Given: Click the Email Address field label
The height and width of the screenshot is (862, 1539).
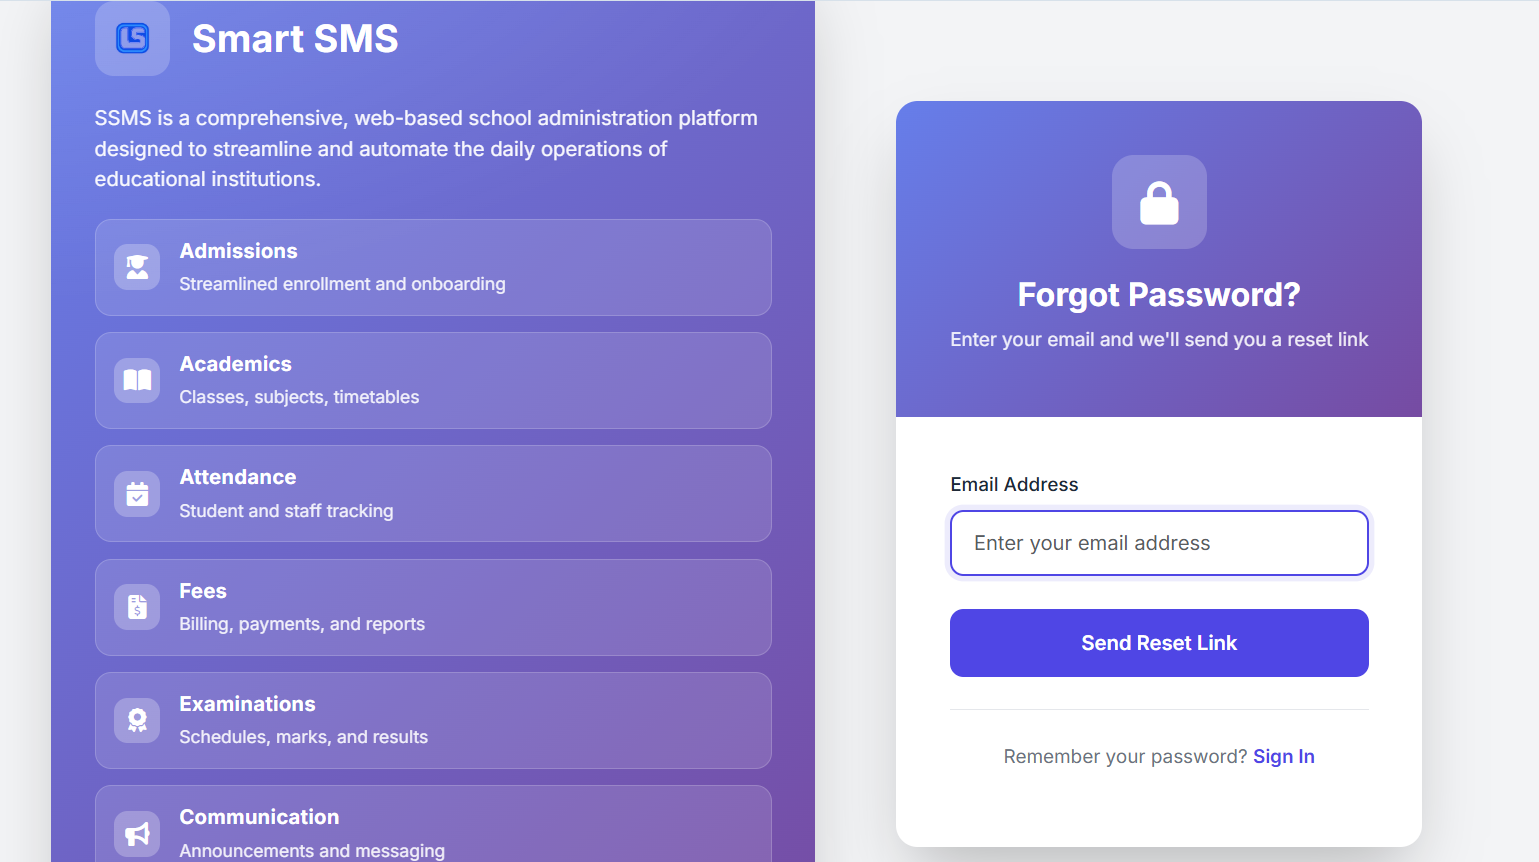Looking at the screenshot, I should pyautogui.click(x=1014, y=485).
